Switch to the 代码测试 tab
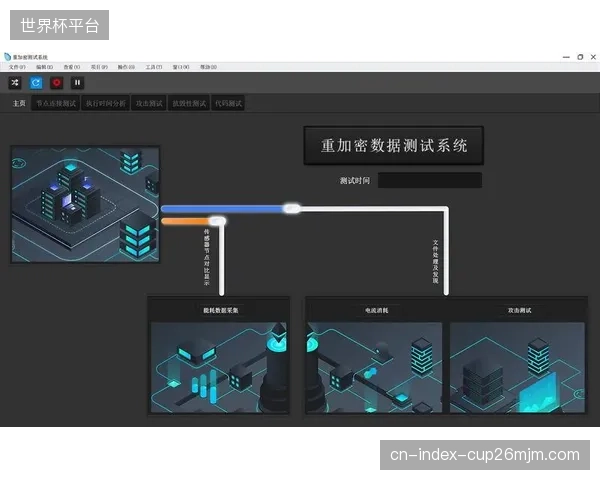Viewport: 600px width, 480px height. (228, 103)
